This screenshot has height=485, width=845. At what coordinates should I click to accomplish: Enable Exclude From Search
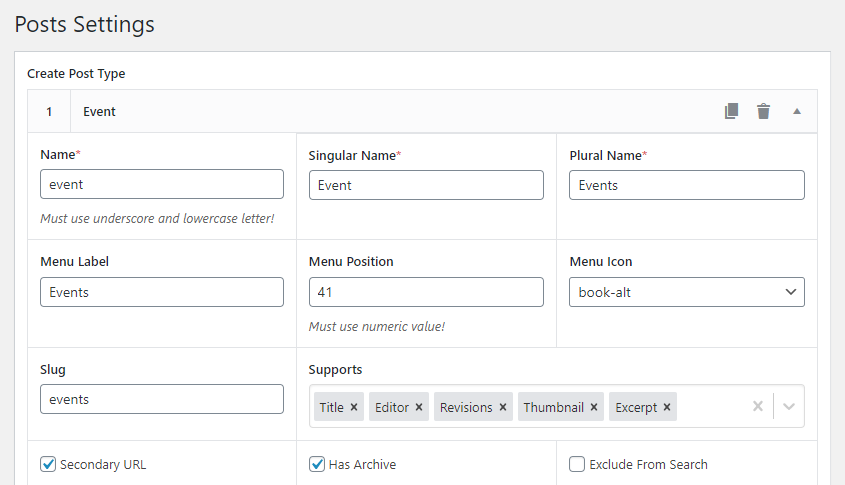(577, 464)
